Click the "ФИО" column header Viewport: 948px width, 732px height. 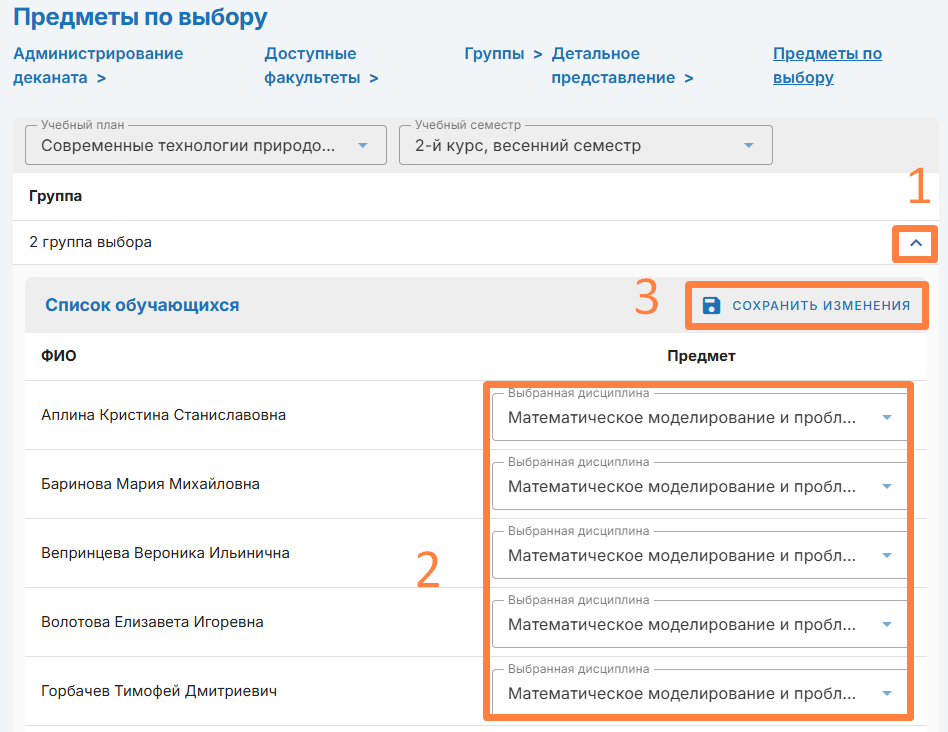pos(58,356)
